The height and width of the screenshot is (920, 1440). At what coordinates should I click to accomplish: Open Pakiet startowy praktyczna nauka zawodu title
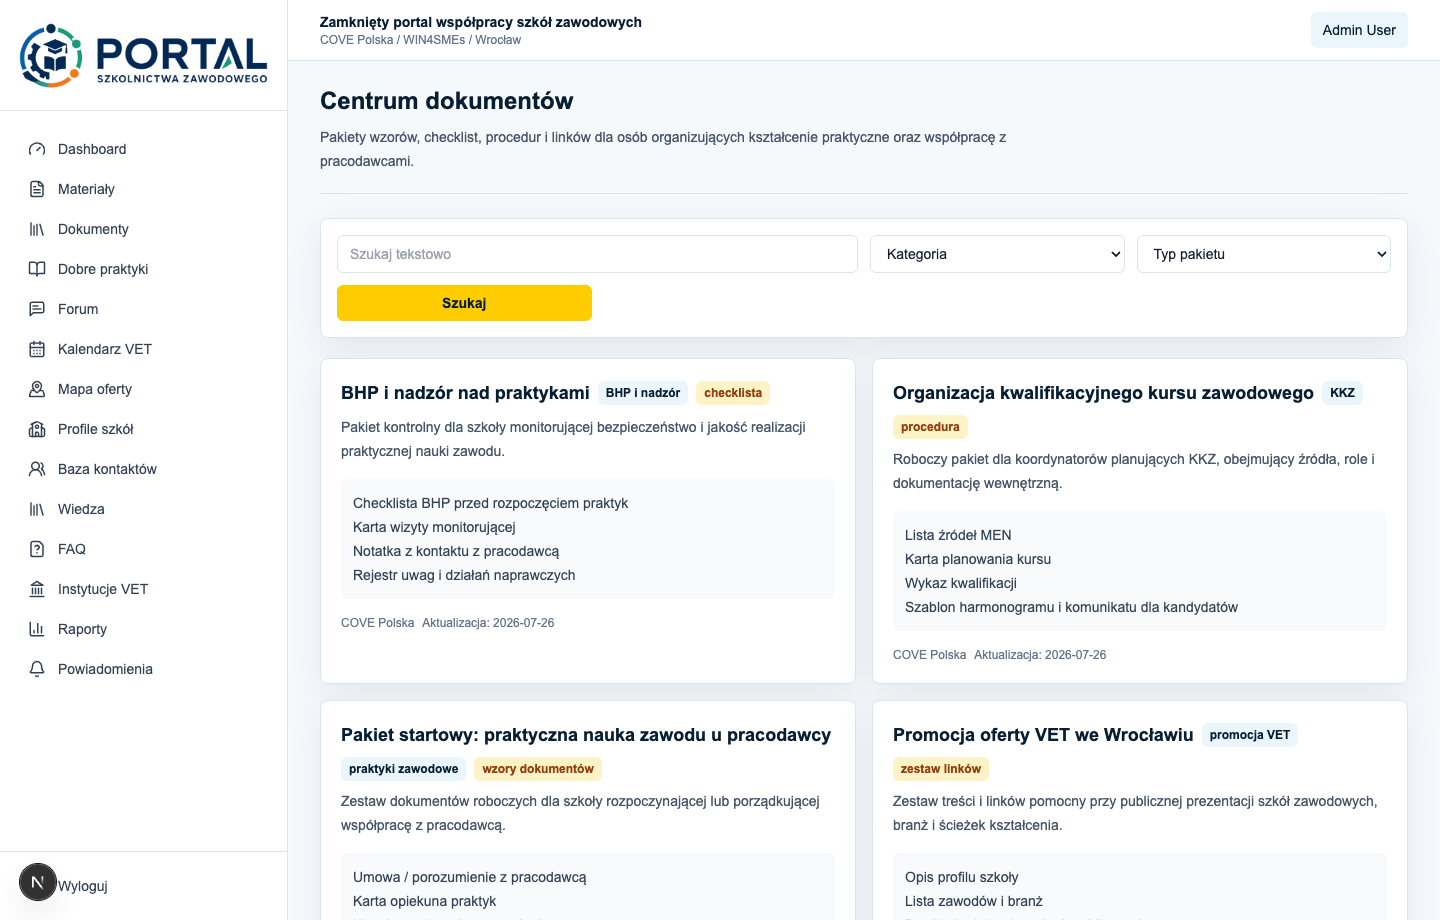tap(586, 735)
